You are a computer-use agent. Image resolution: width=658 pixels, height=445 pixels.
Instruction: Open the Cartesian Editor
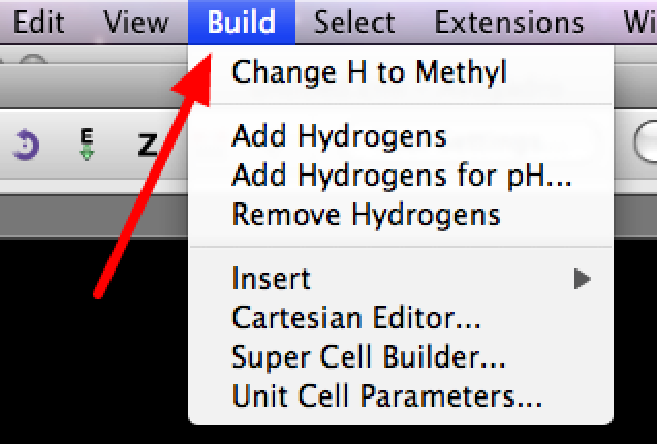(356, 318)
